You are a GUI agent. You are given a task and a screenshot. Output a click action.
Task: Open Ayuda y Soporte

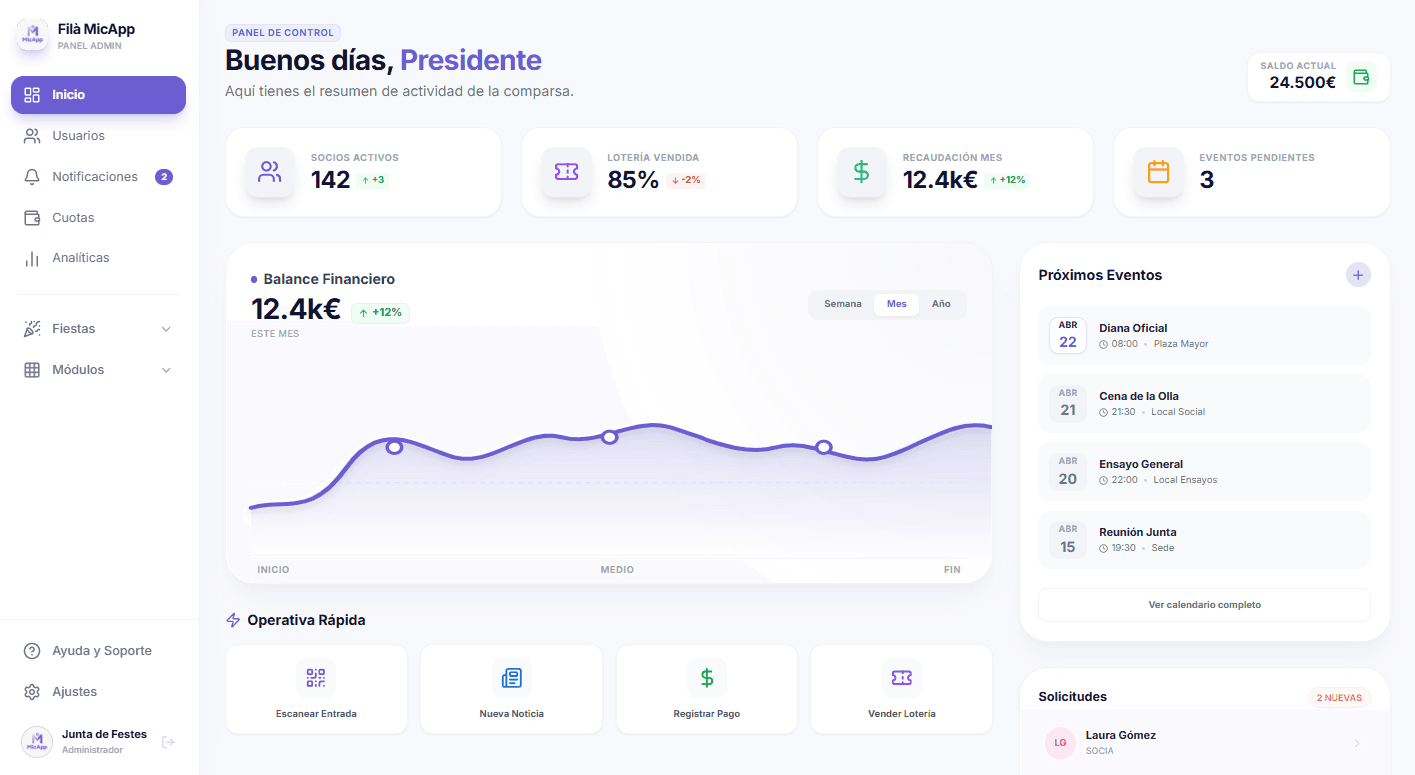[101, 650]
